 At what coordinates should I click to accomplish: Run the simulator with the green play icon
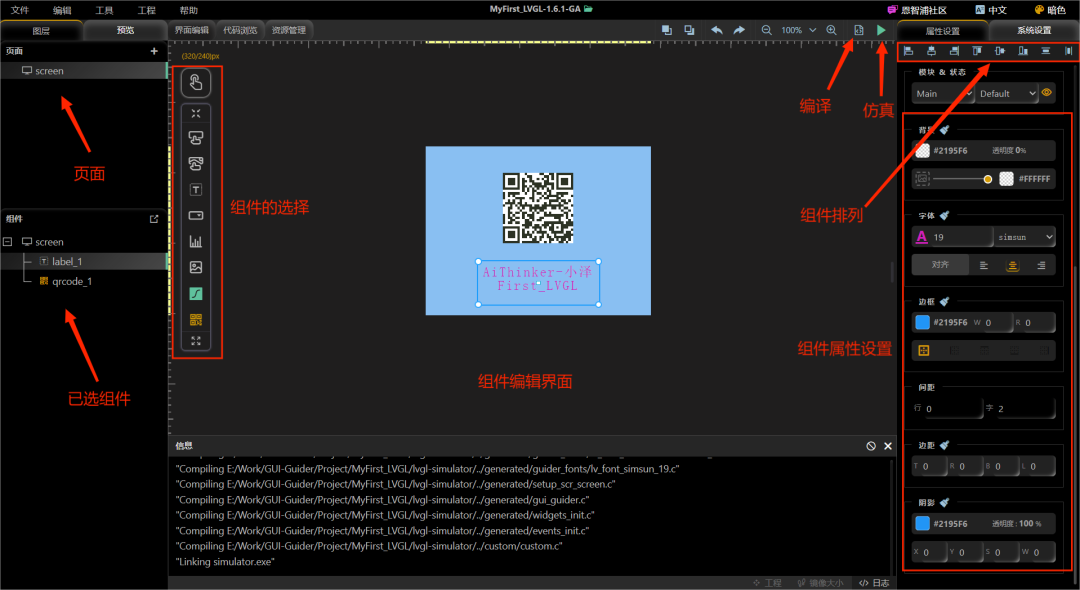tap(881, 30)
